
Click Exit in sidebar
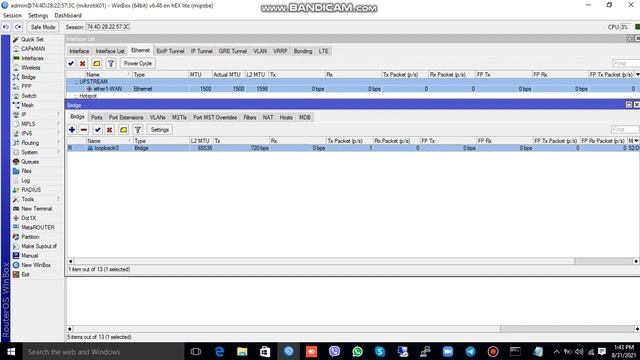(25, 274)
